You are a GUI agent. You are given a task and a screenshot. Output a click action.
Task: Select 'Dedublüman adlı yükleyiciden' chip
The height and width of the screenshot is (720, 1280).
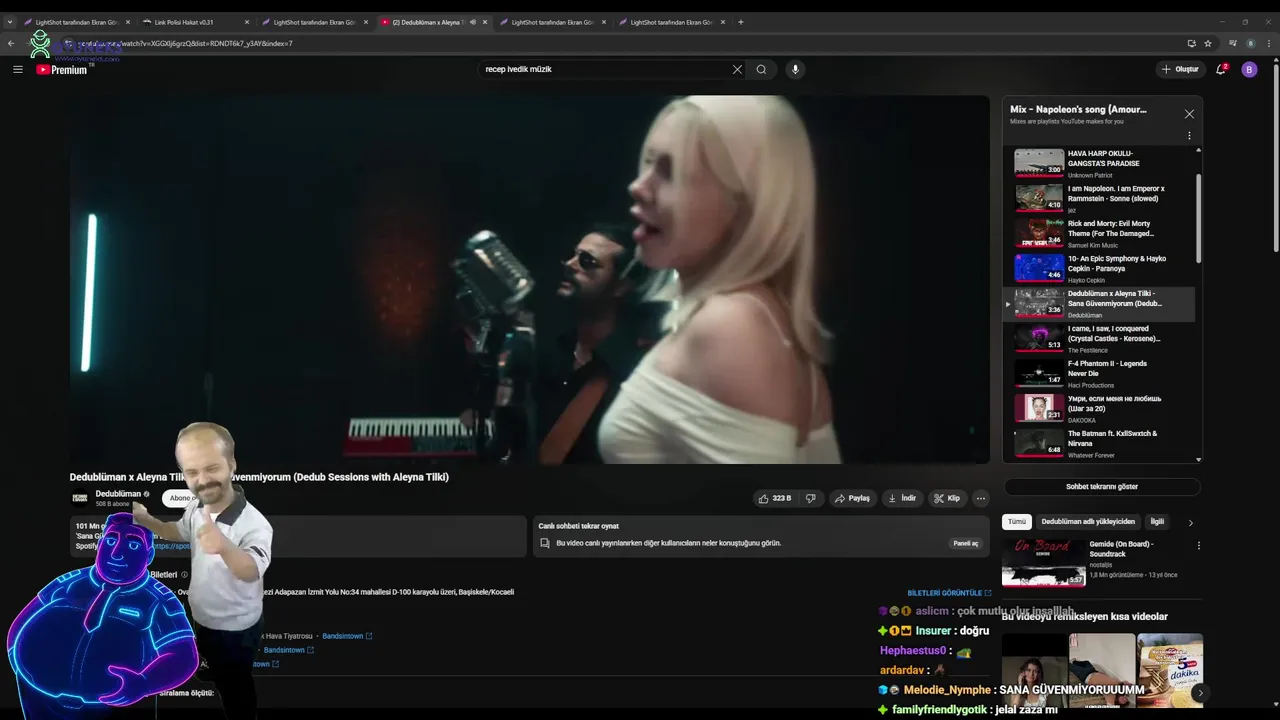pyautogui.click(x=1088, y=522)
